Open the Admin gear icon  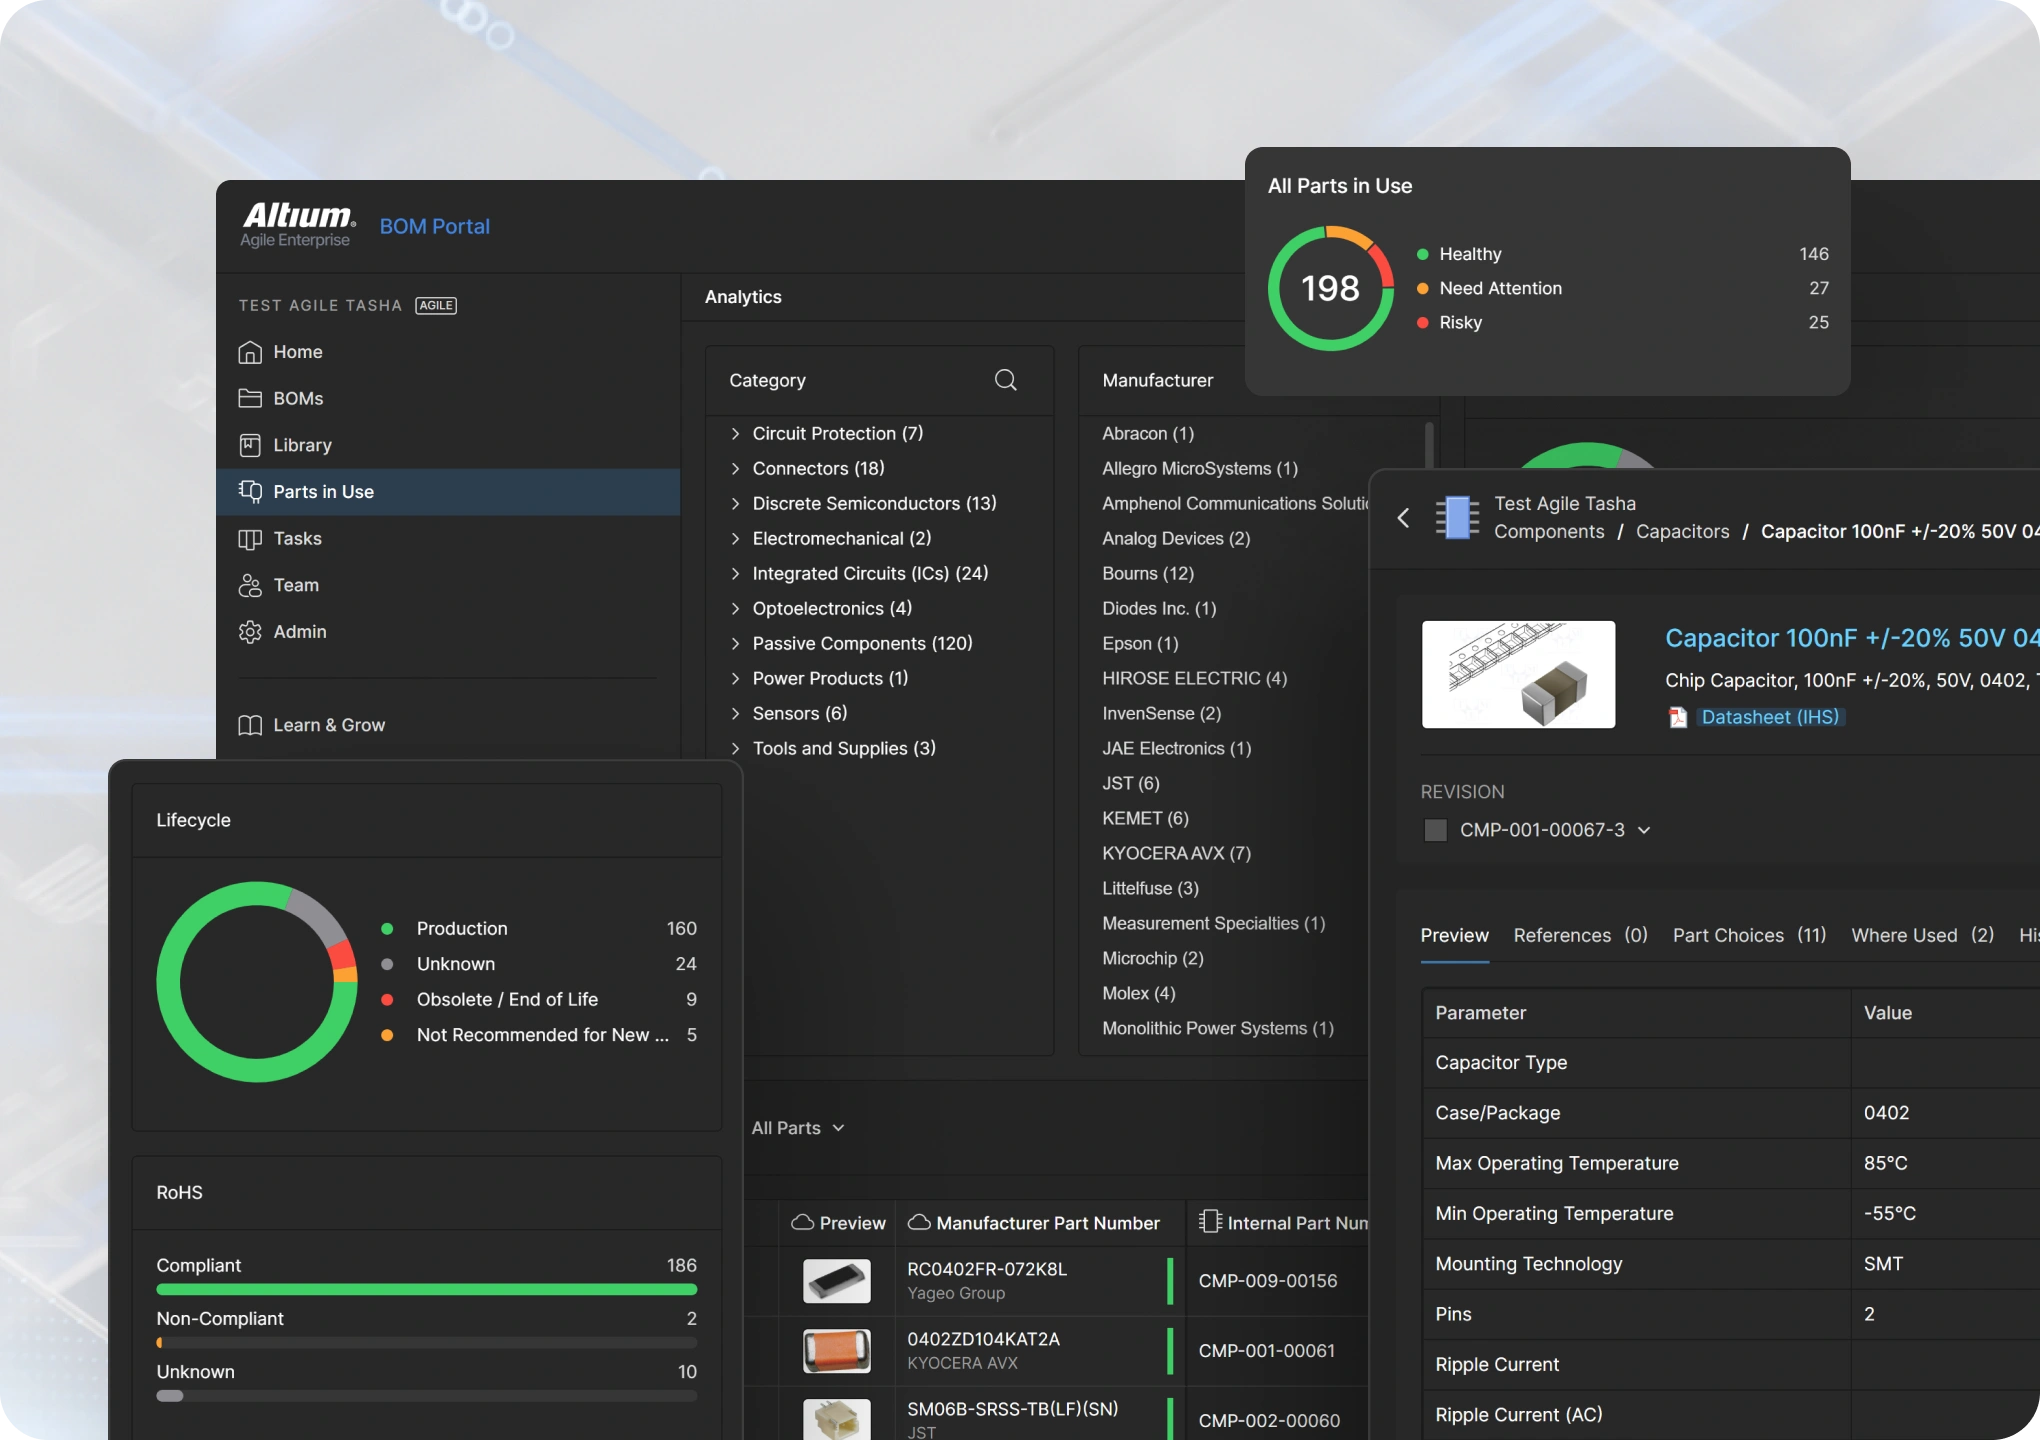[250, 632]
